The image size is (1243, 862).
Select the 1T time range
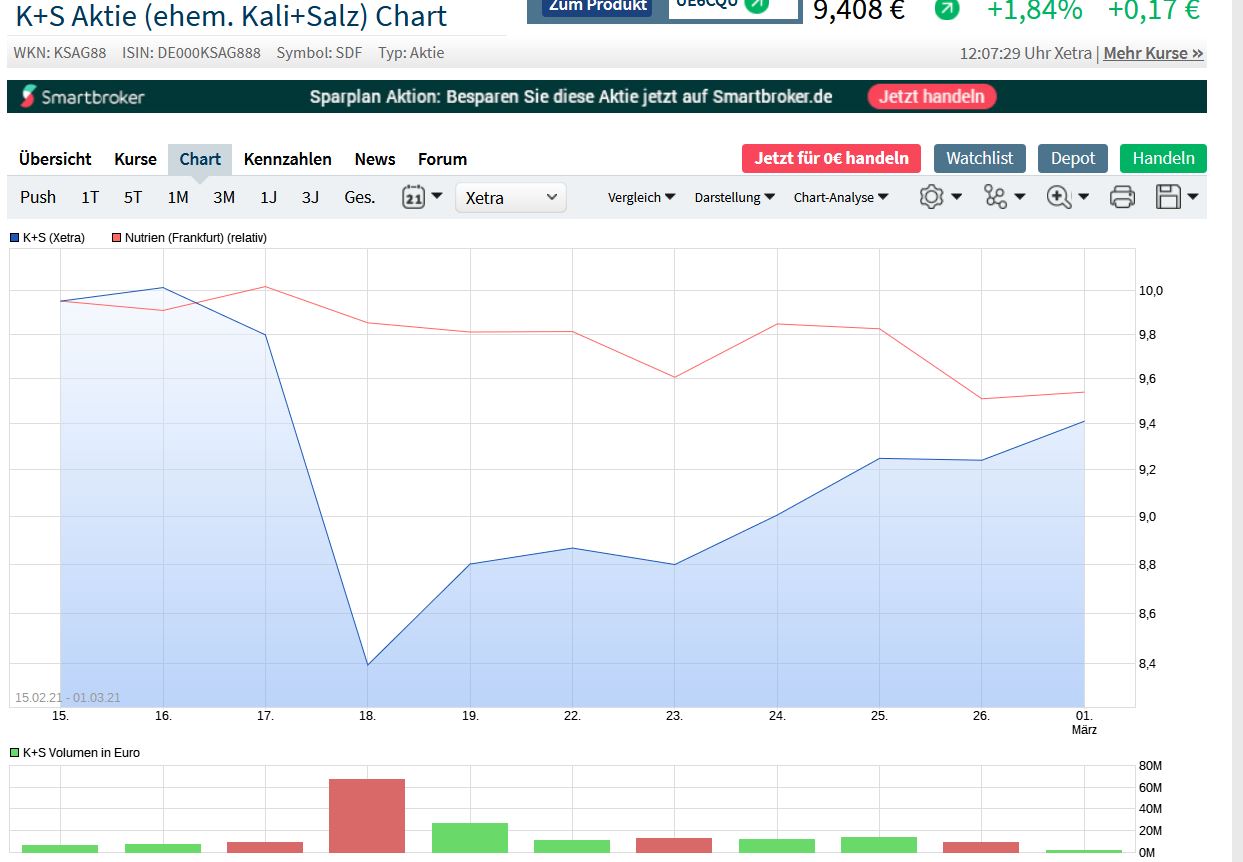(90, 197)
